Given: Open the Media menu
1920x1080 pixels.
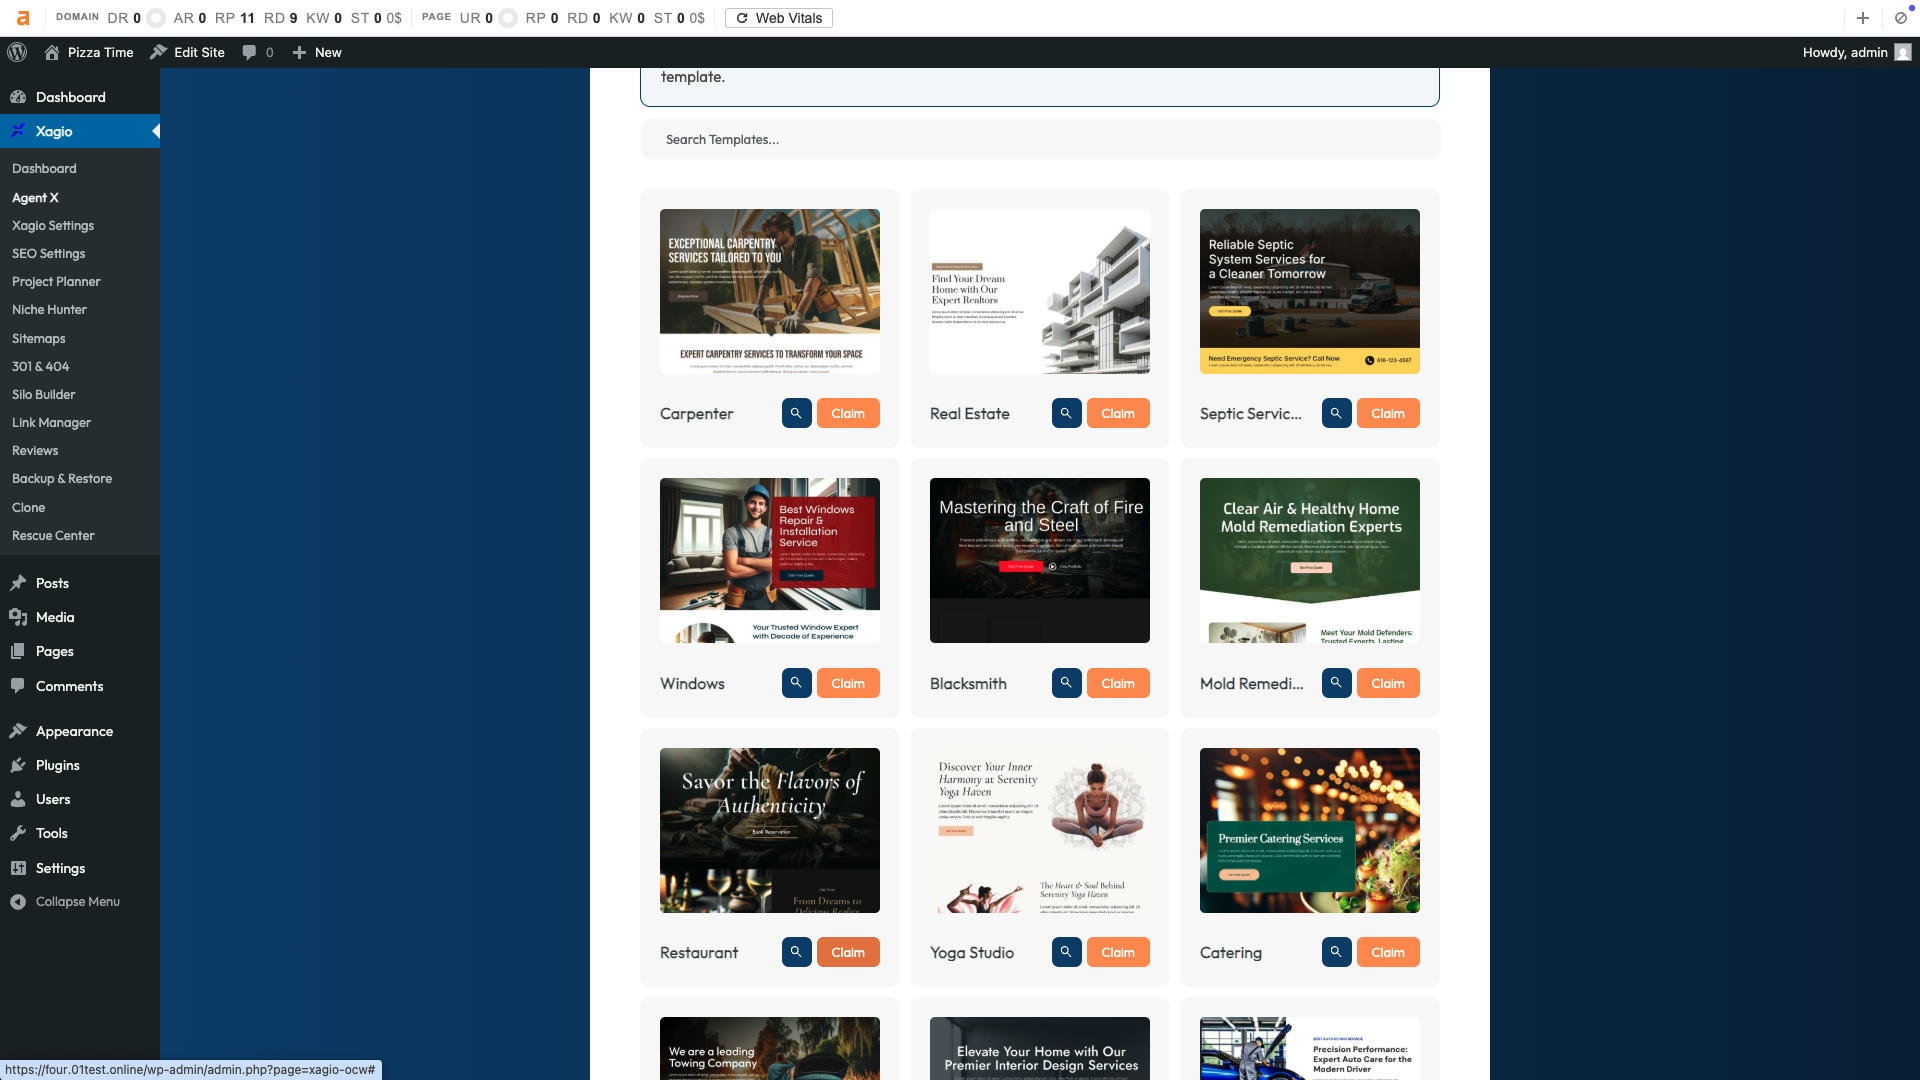Looking at the screenshot, I should pos(80,617).
